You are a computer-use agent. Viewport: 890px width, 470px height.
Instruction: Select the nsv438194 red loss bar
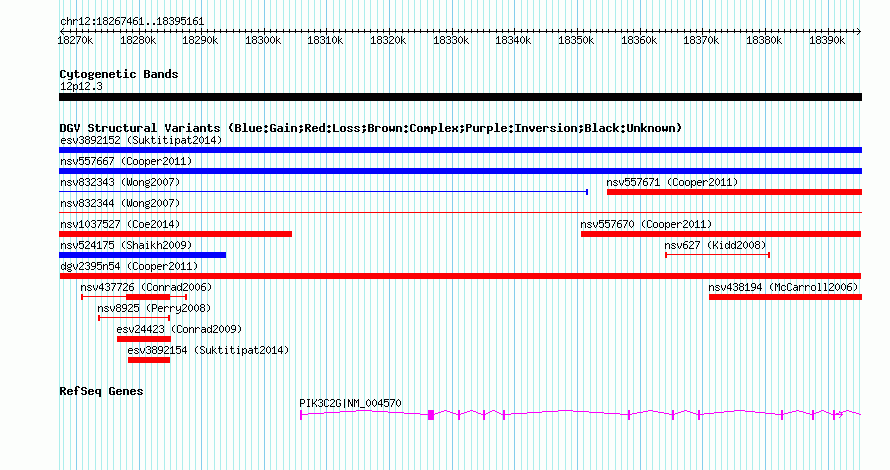[x=786, y=297]
